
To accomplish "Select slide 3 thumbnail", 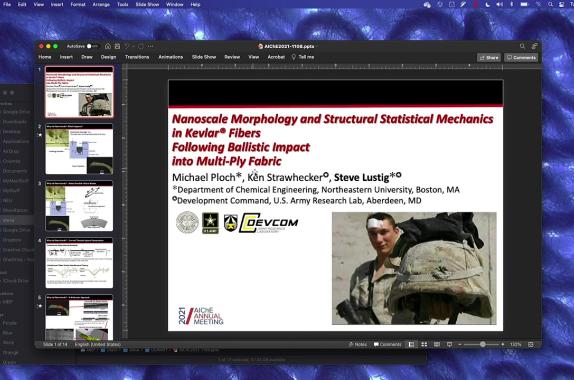I will [x=79, y=206].
